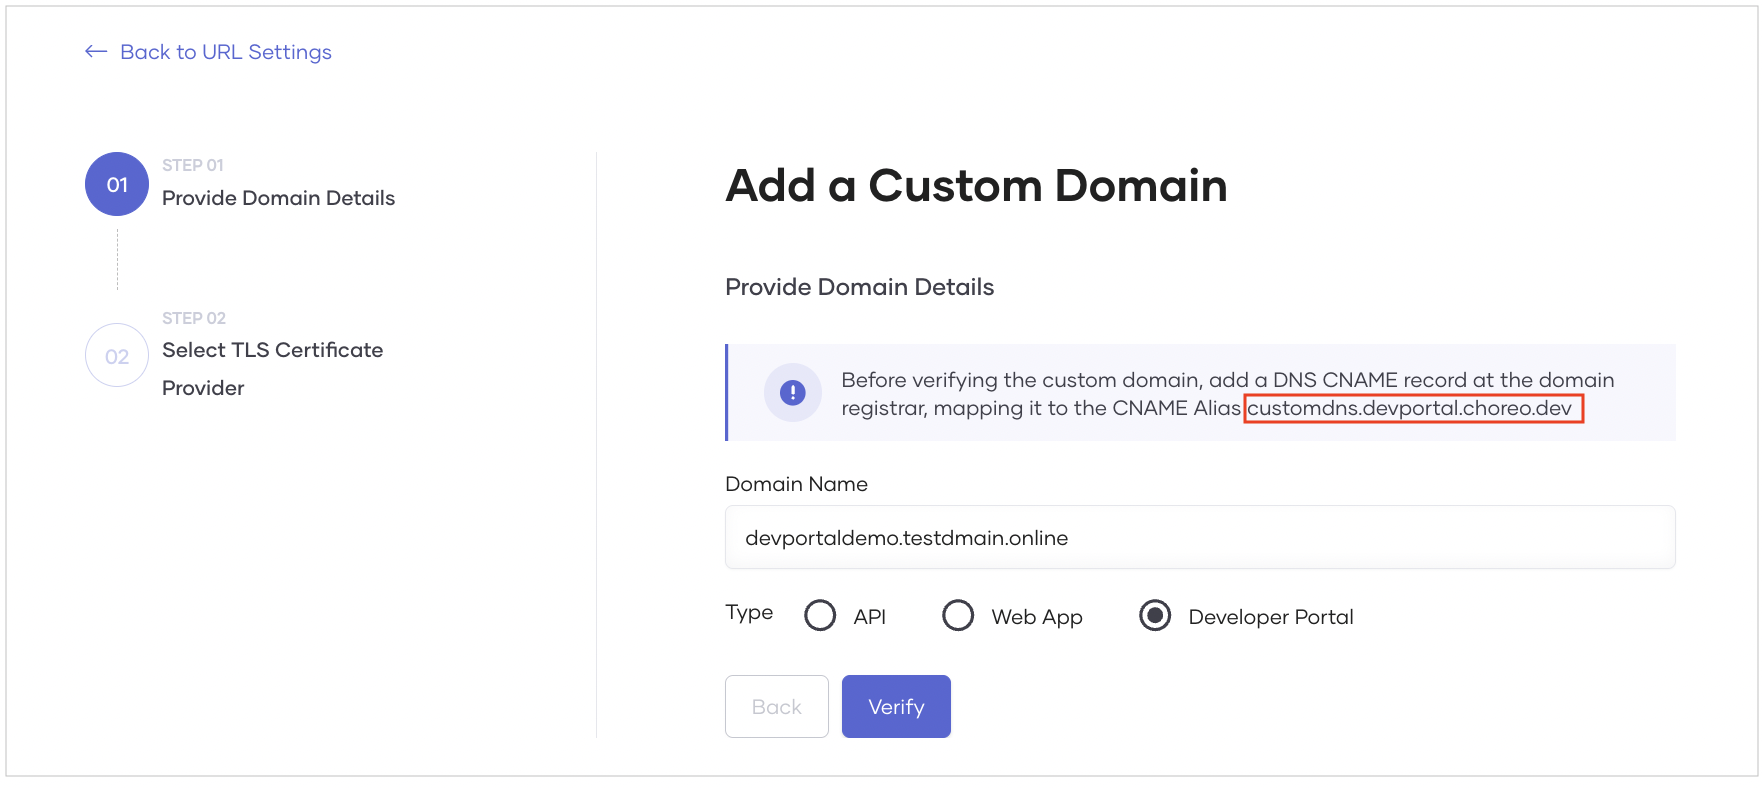Click the Provide Domain Details step label
Screen dimensions: 1762x788
pos(278,197)
